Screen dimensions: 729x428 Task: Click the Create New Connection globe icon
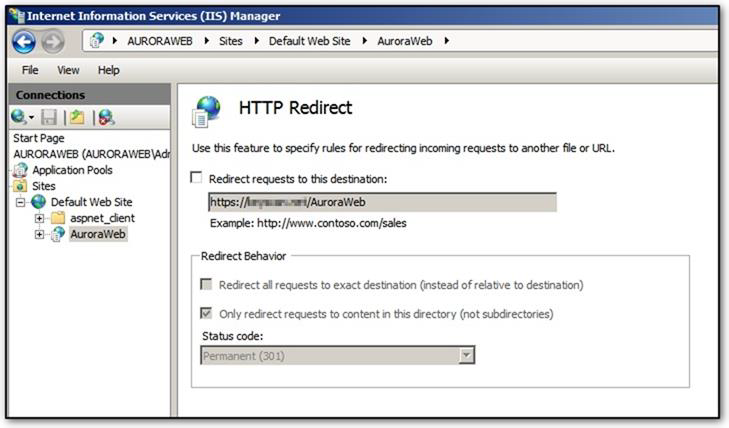pyautogui.click(x=20, y=117)
